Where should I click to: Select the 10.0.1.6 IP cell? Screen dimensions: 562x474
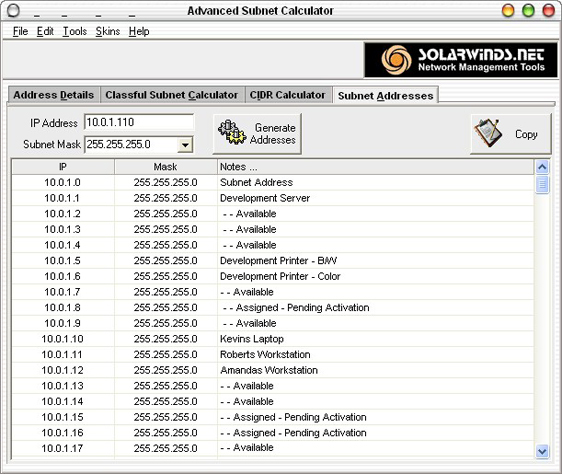[63, 276]
